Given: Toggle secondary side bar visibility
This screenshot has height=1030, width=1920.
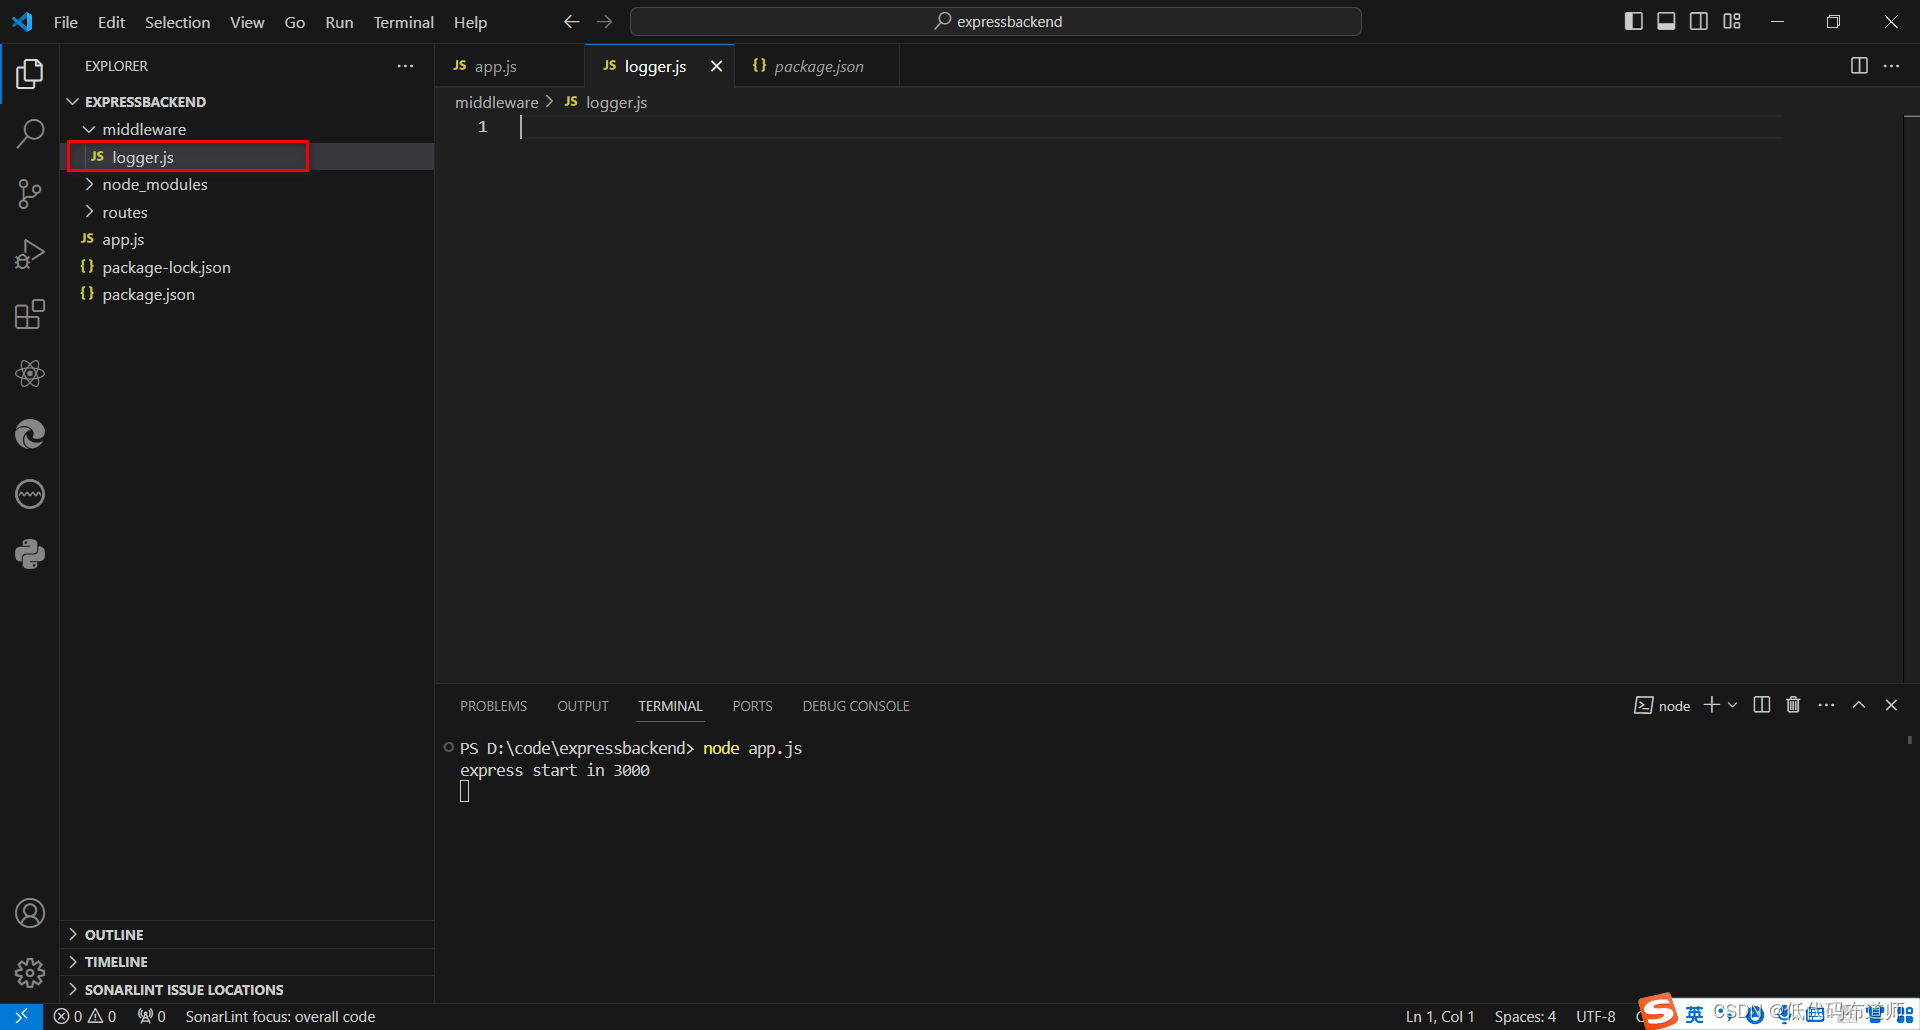Looking at the screenshot, I should 1699,22.
